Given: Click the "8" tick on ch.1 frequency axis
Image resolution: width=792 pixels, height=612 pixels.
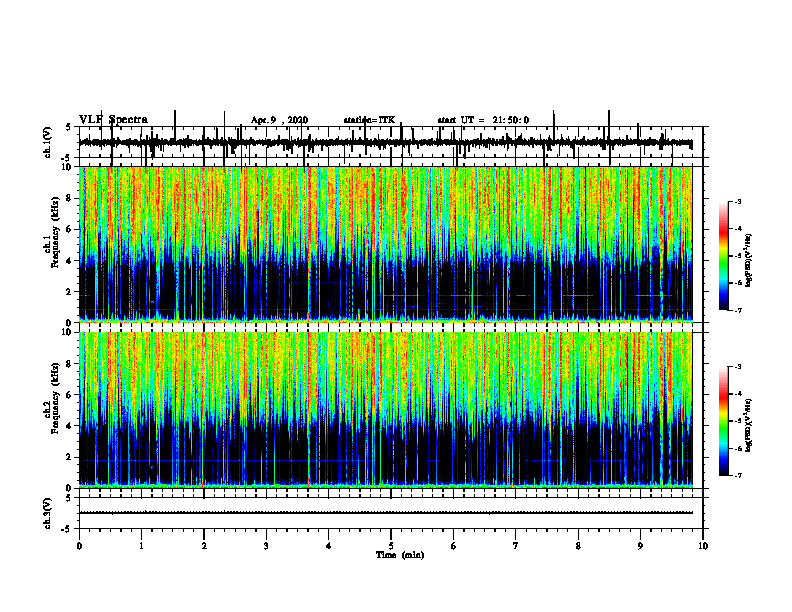Looking at the screenshot, I should pyautogui.click(x=70, y=198).
